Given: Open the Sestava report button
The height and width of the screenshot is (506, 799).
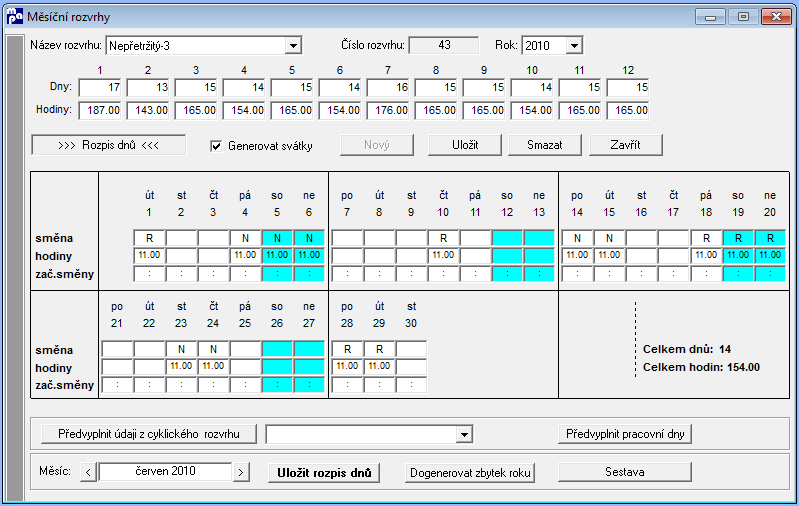Looking at the screenshot, I should click(x=625, y=472).
